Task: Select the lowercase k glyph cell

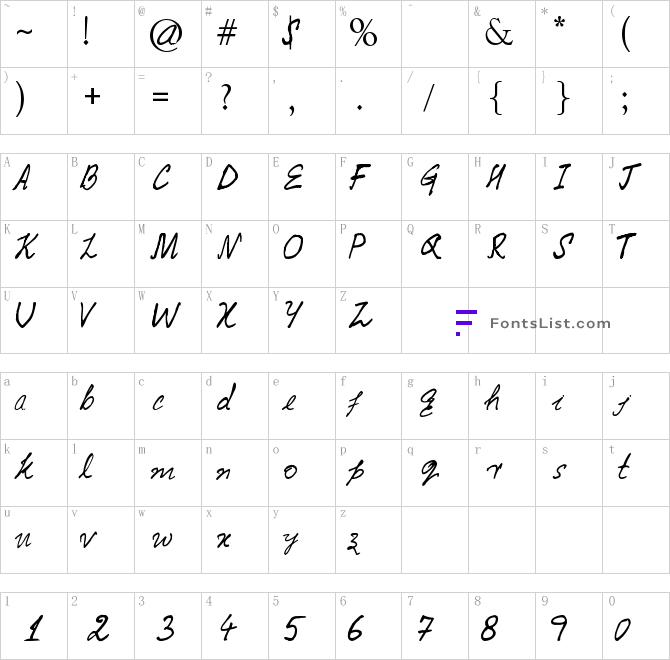Action: click(x=34, y=473)
